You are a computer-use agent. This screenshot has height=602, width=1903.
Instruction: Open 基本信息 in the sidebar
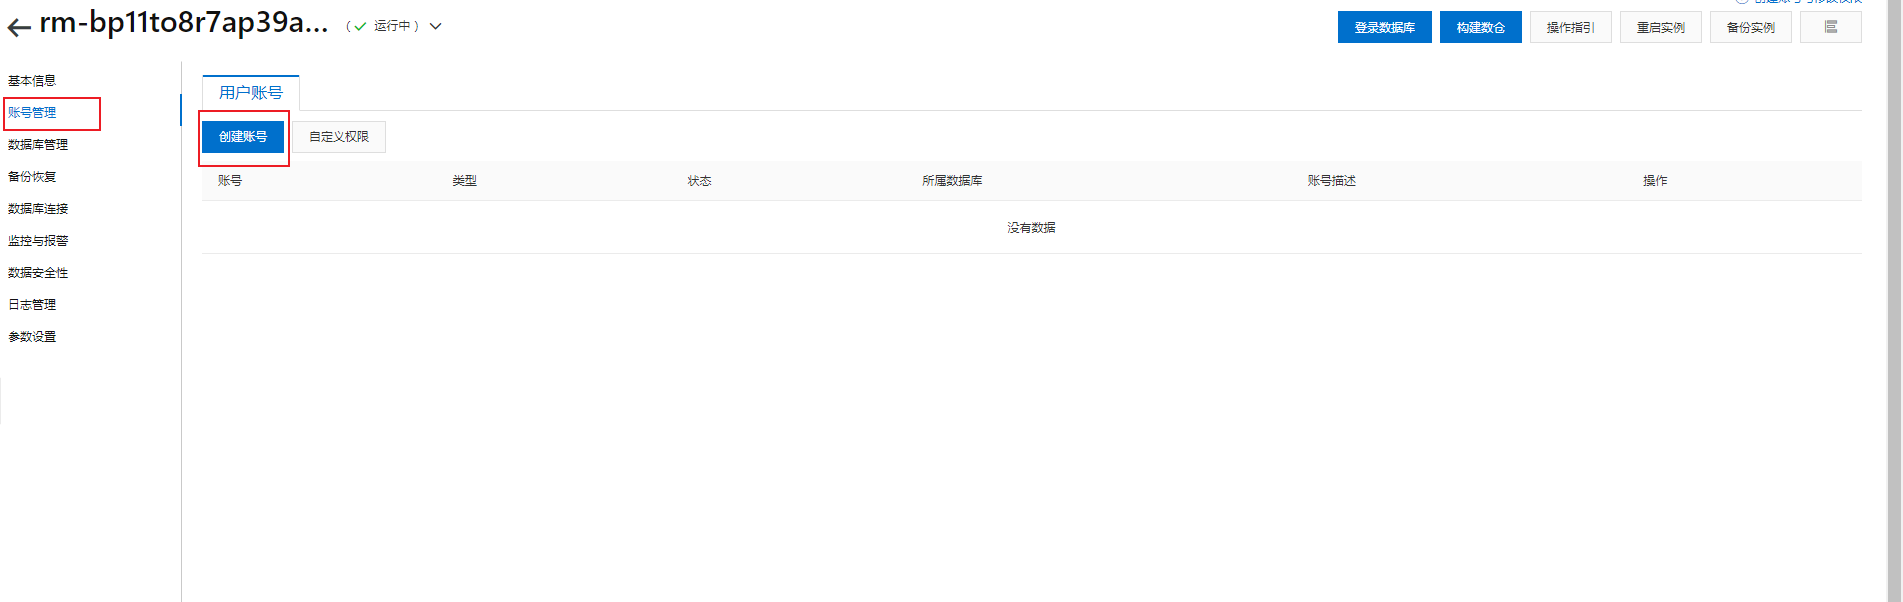point(32,81)
